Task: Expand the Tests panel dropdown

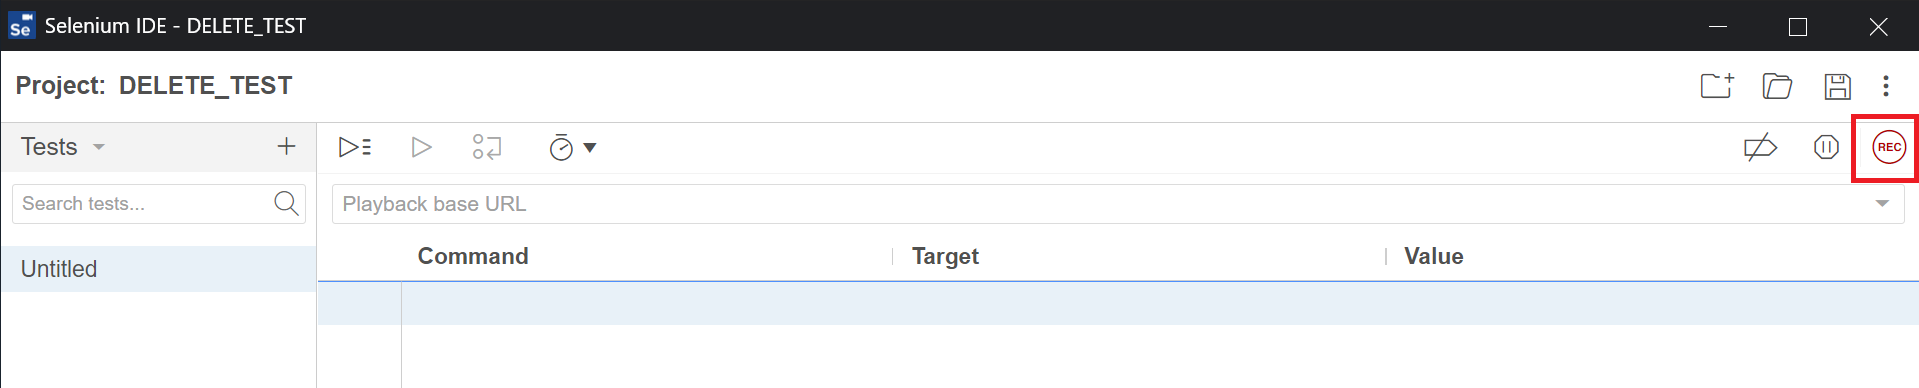Action: 99,147
